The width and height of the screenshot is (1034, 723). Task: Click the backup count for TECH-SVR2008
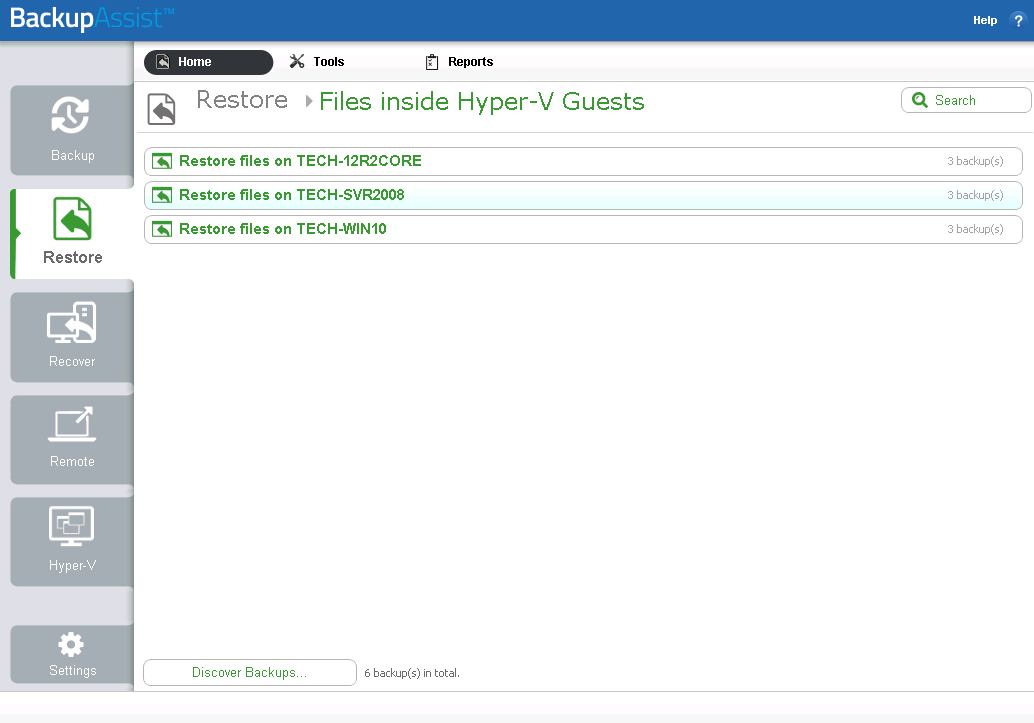tap(975, 195)
